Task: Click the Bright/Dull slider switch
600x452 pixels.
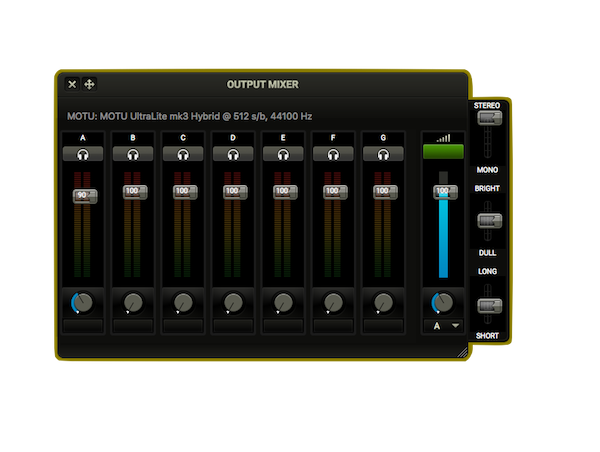Action: point(489,221)
